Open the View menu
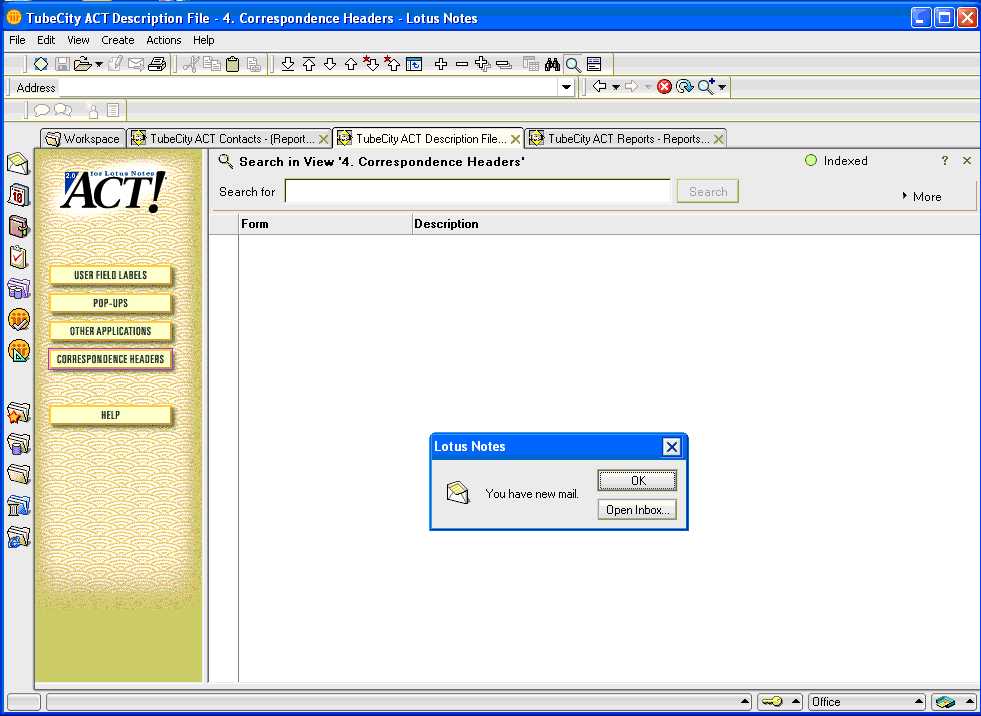This screenshot has width=981, height=716. coord(78,40)
